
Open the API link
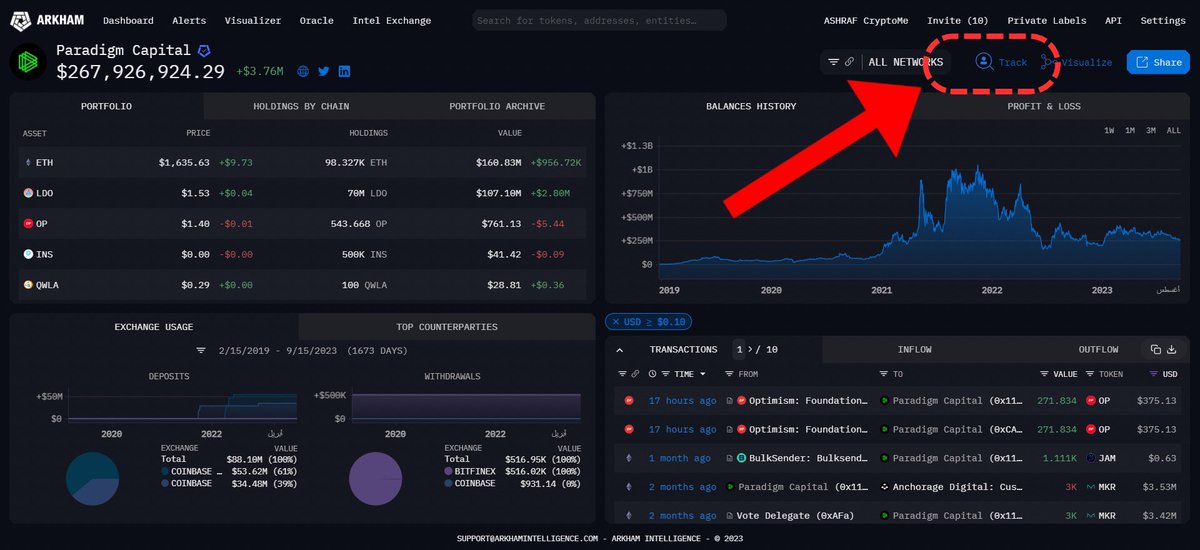point(1113,20)
